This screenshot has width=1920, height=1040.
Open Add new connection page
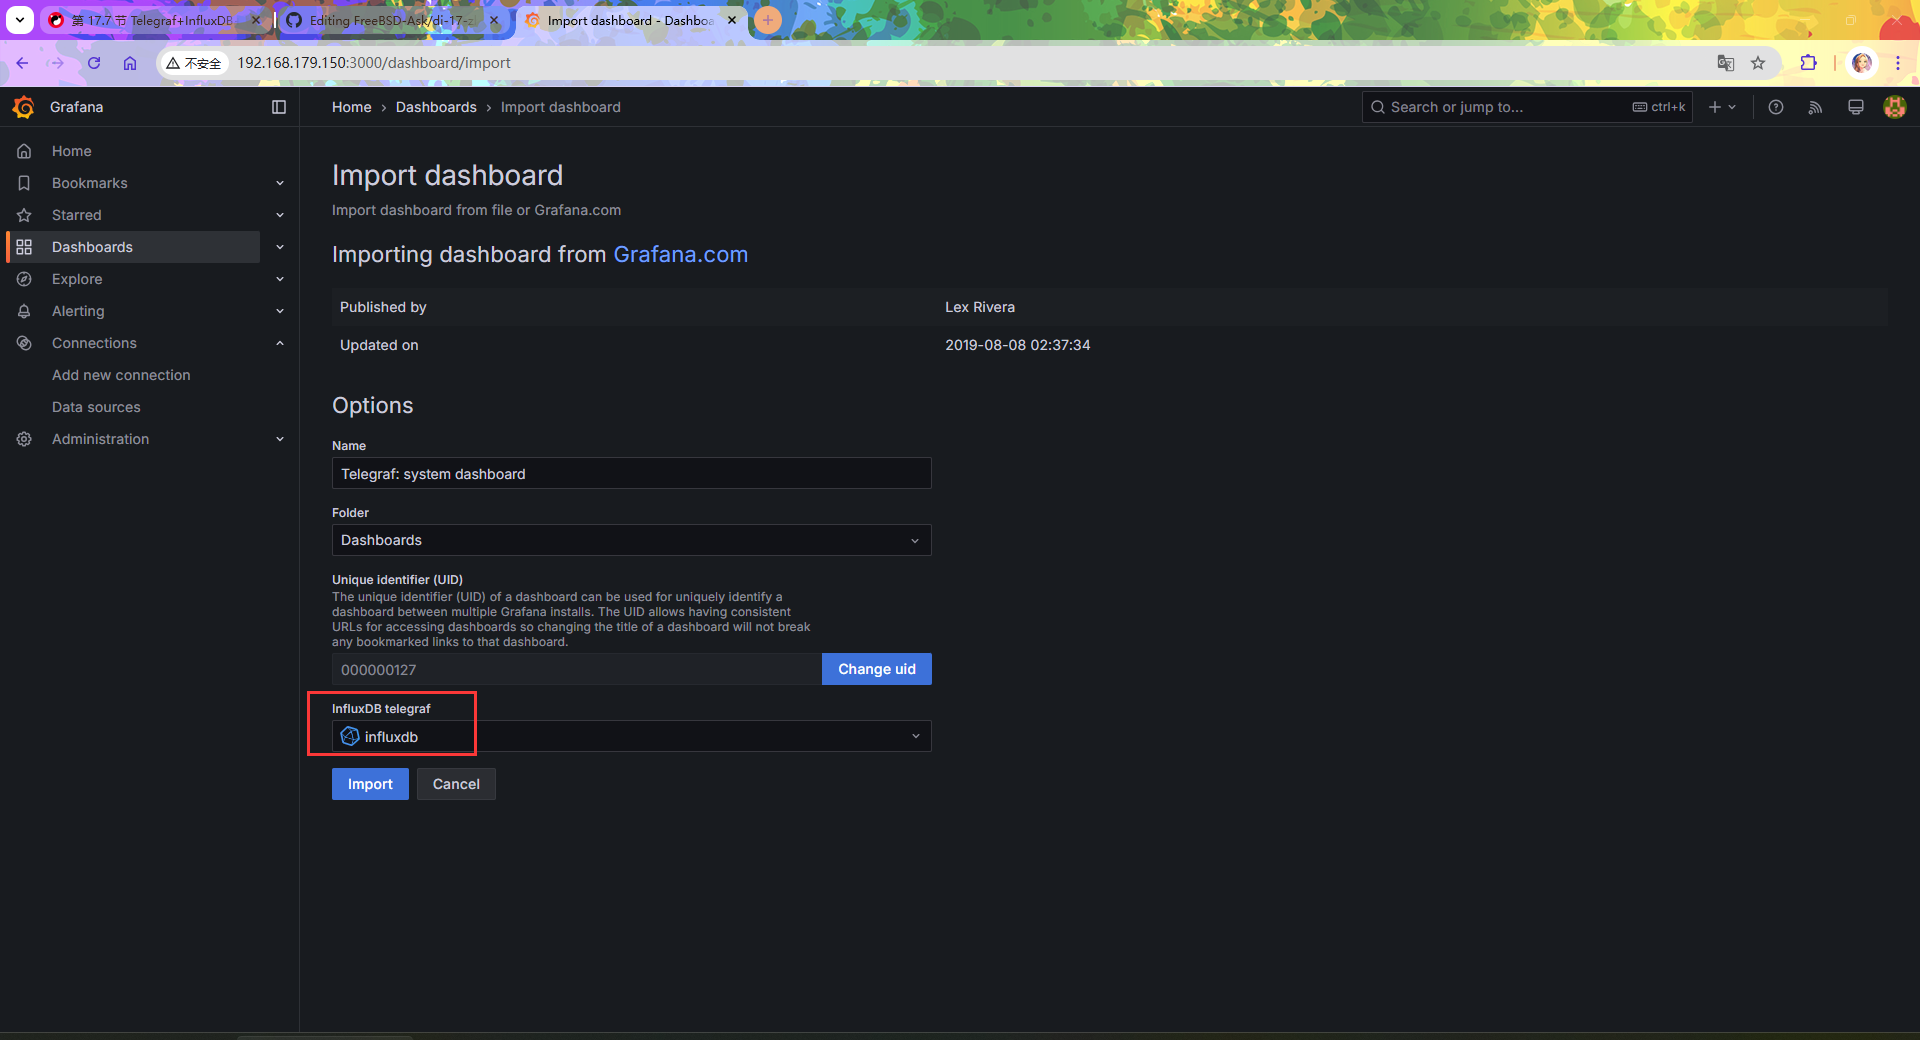tap(121, 375)
